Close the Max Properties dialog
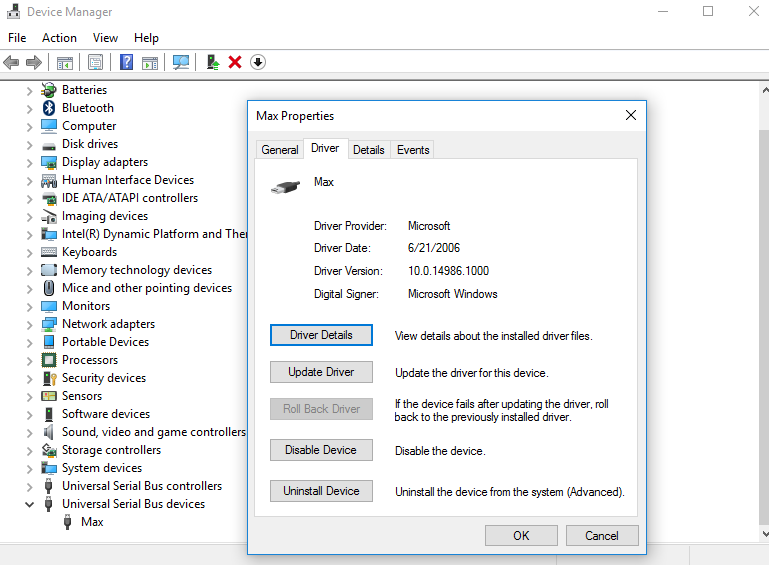Image resolution: width=769 pixels, height=565 pixels. 631,115
